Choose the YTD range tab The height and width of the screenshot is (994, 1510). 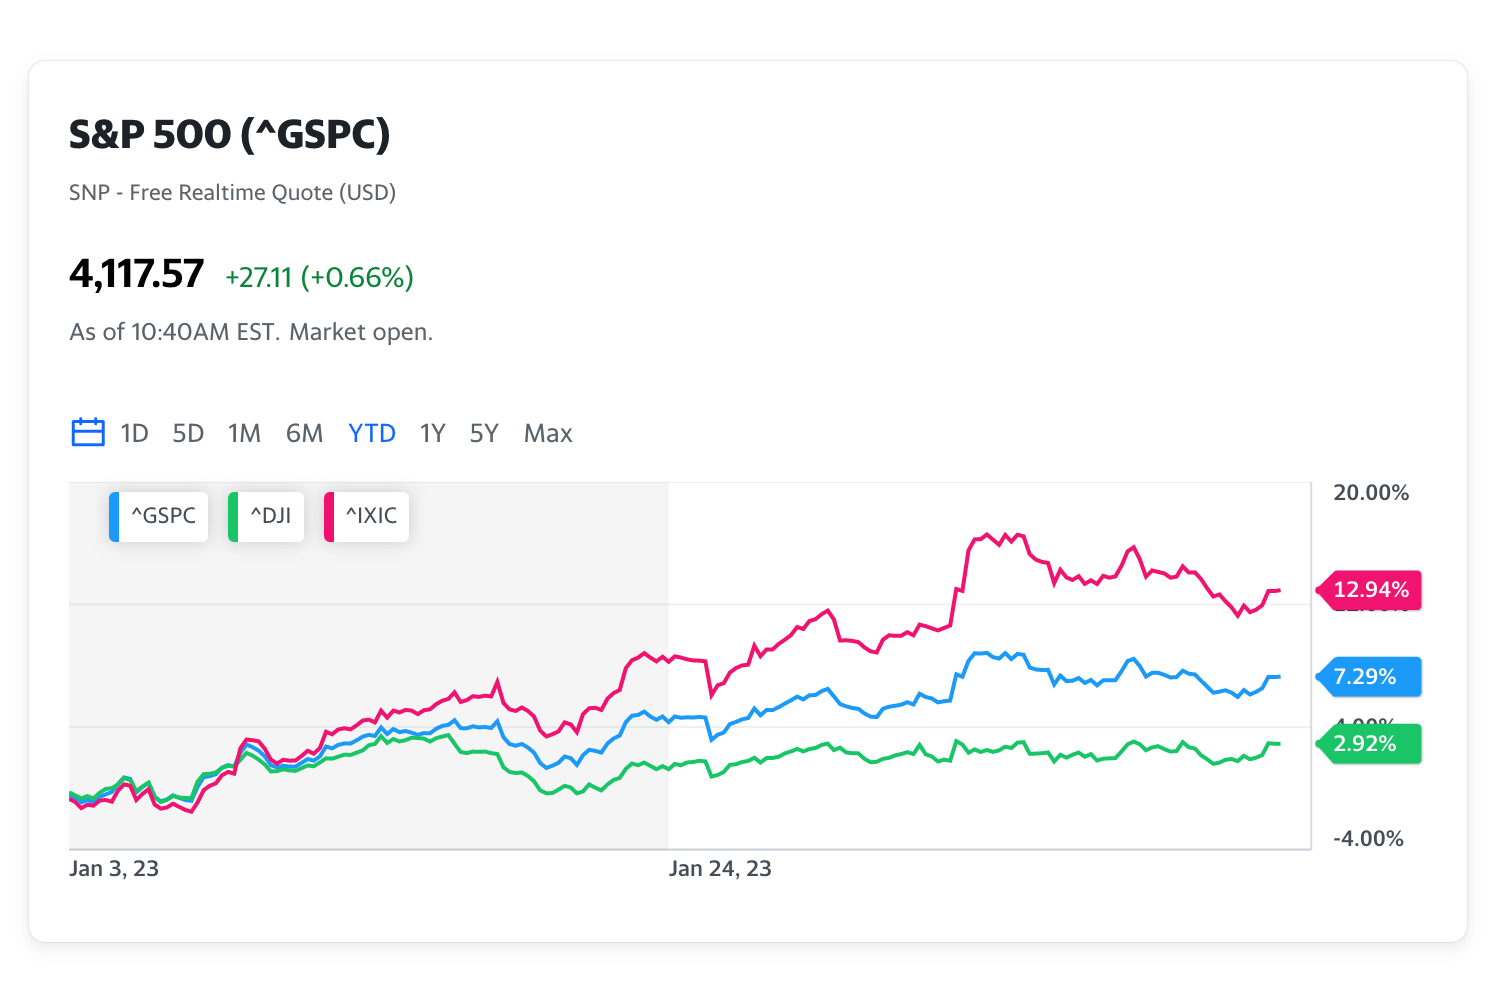tap(372, 433)
